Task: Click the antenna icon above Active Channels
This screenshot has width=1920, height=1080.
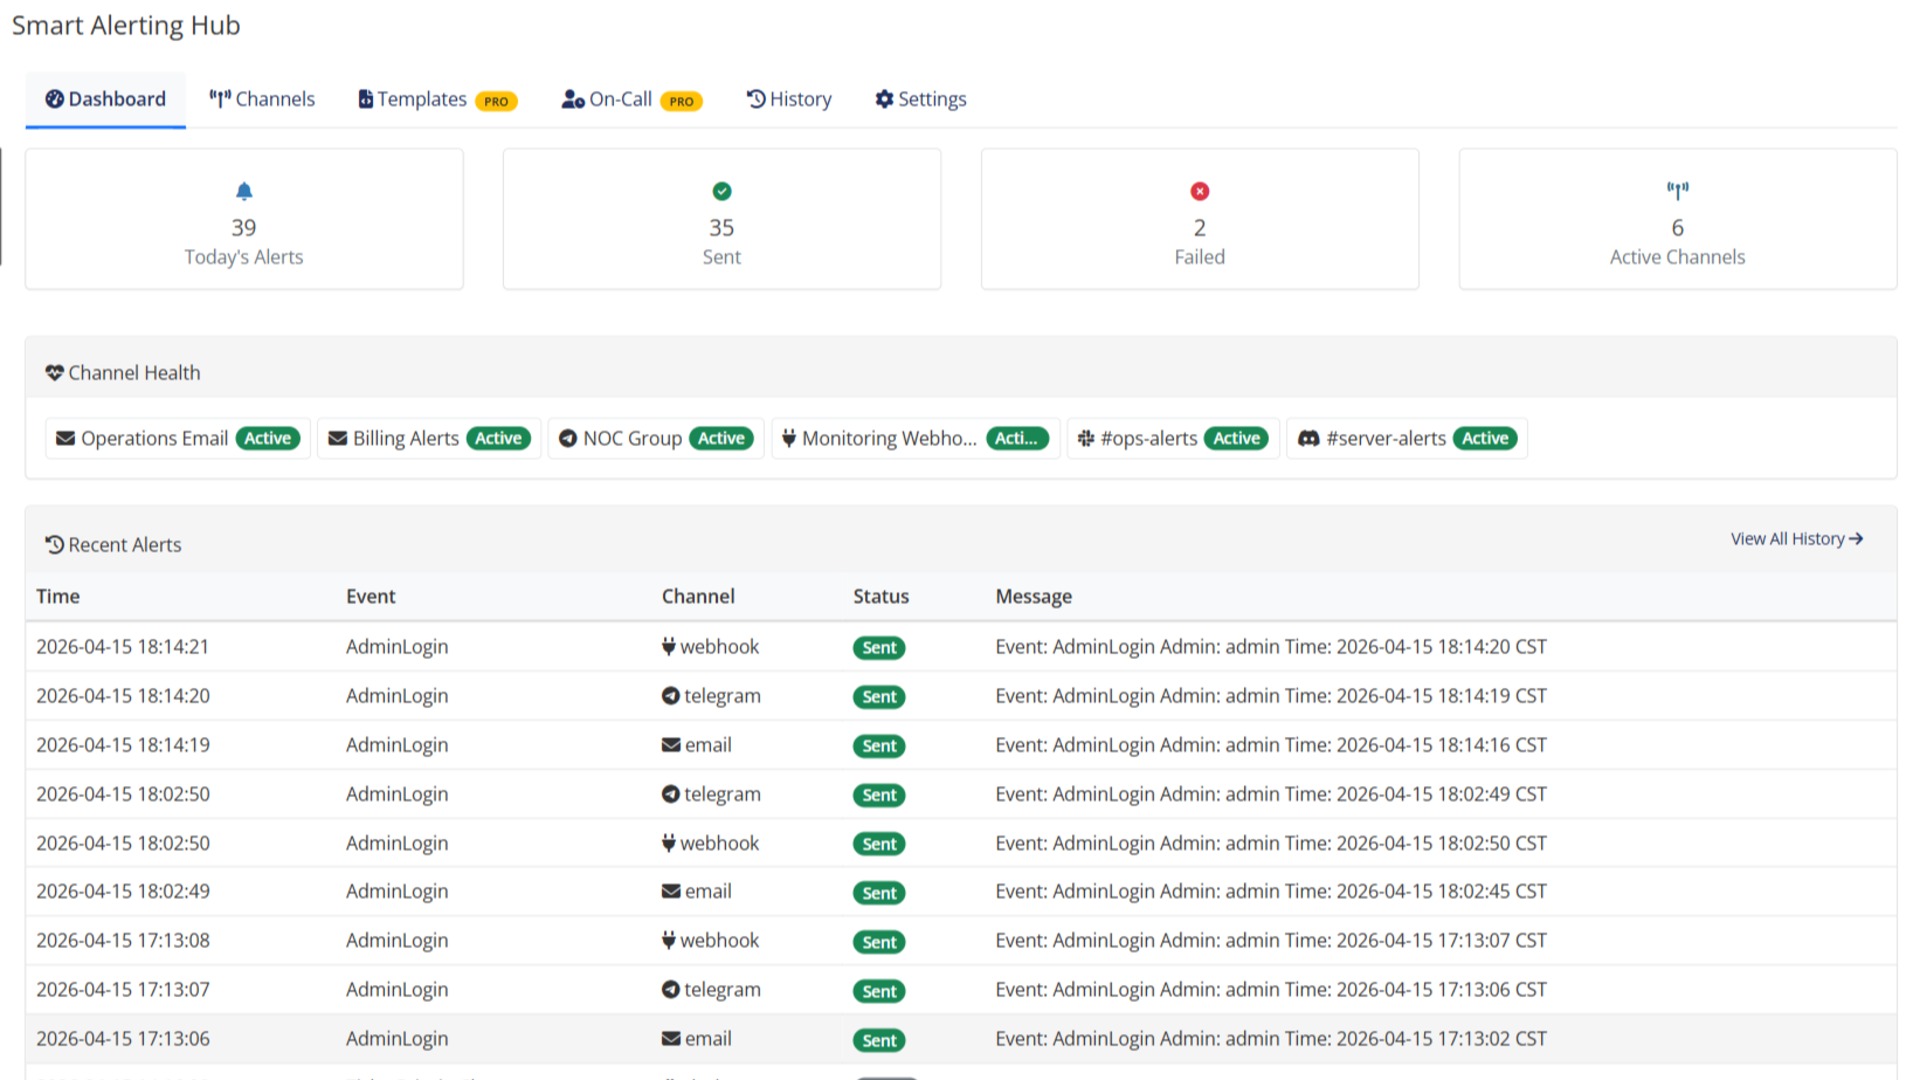Action: [1677, 190]
